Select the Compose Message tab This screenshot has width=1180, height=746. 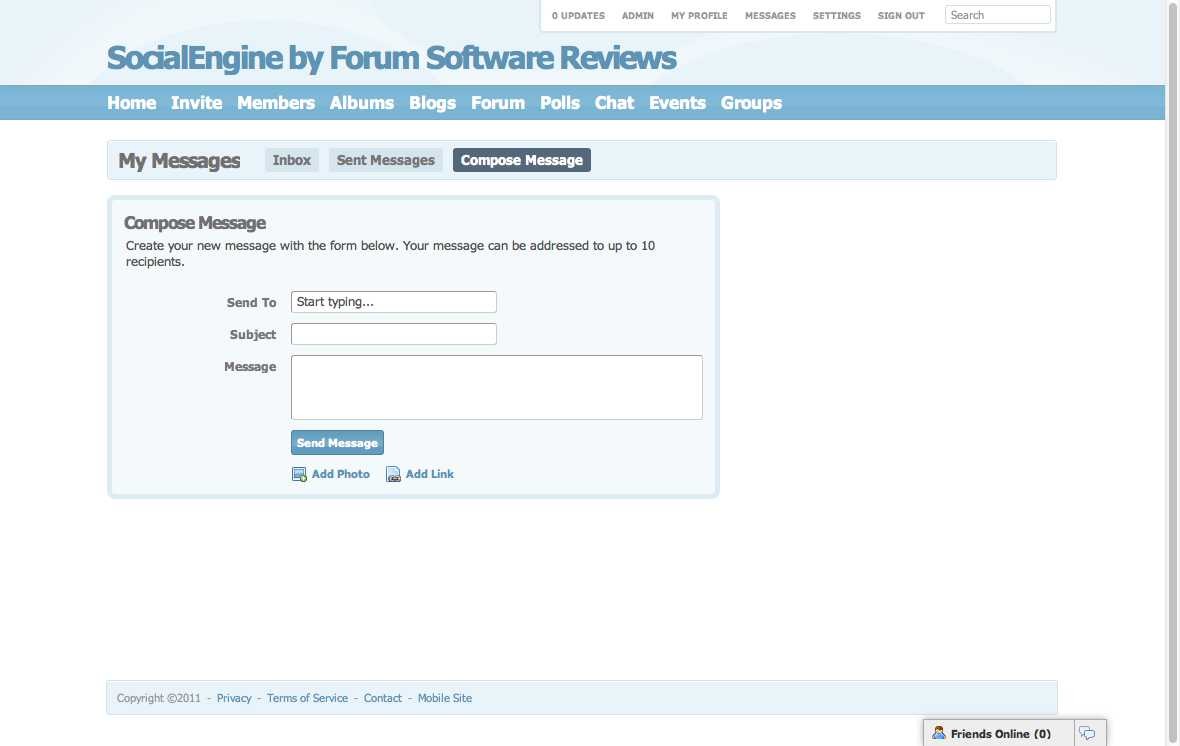[x=522, y=160]
